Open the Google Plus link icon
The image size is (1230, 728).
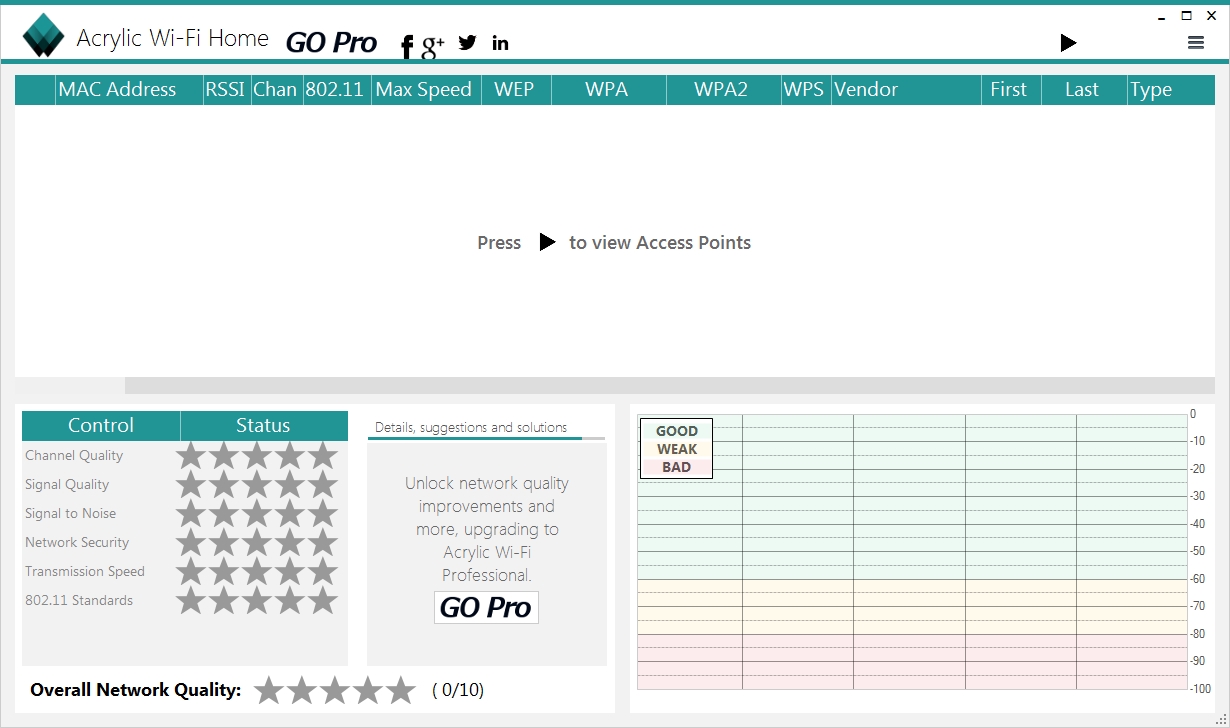433,44
